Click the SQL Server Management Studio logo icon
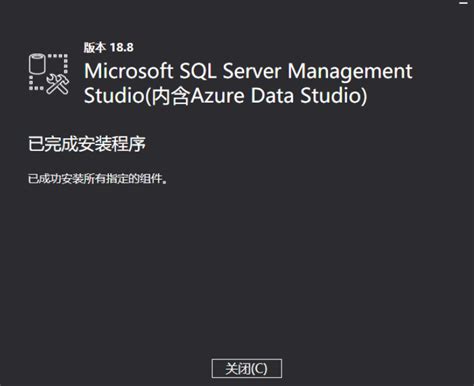The width and height of the screenshot is (474, 386). [x=49, y=74]
